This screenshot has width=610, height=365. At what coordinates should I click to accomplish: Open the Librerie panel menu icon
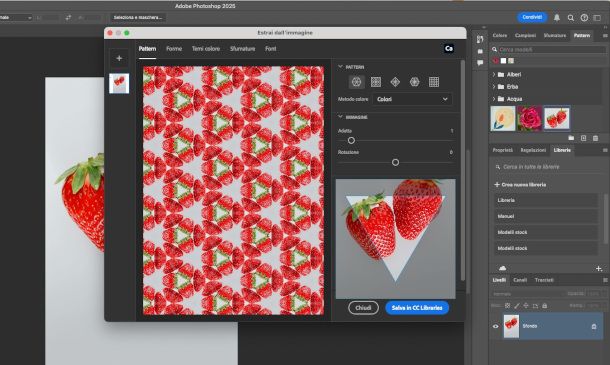click(x=605, y=150)
